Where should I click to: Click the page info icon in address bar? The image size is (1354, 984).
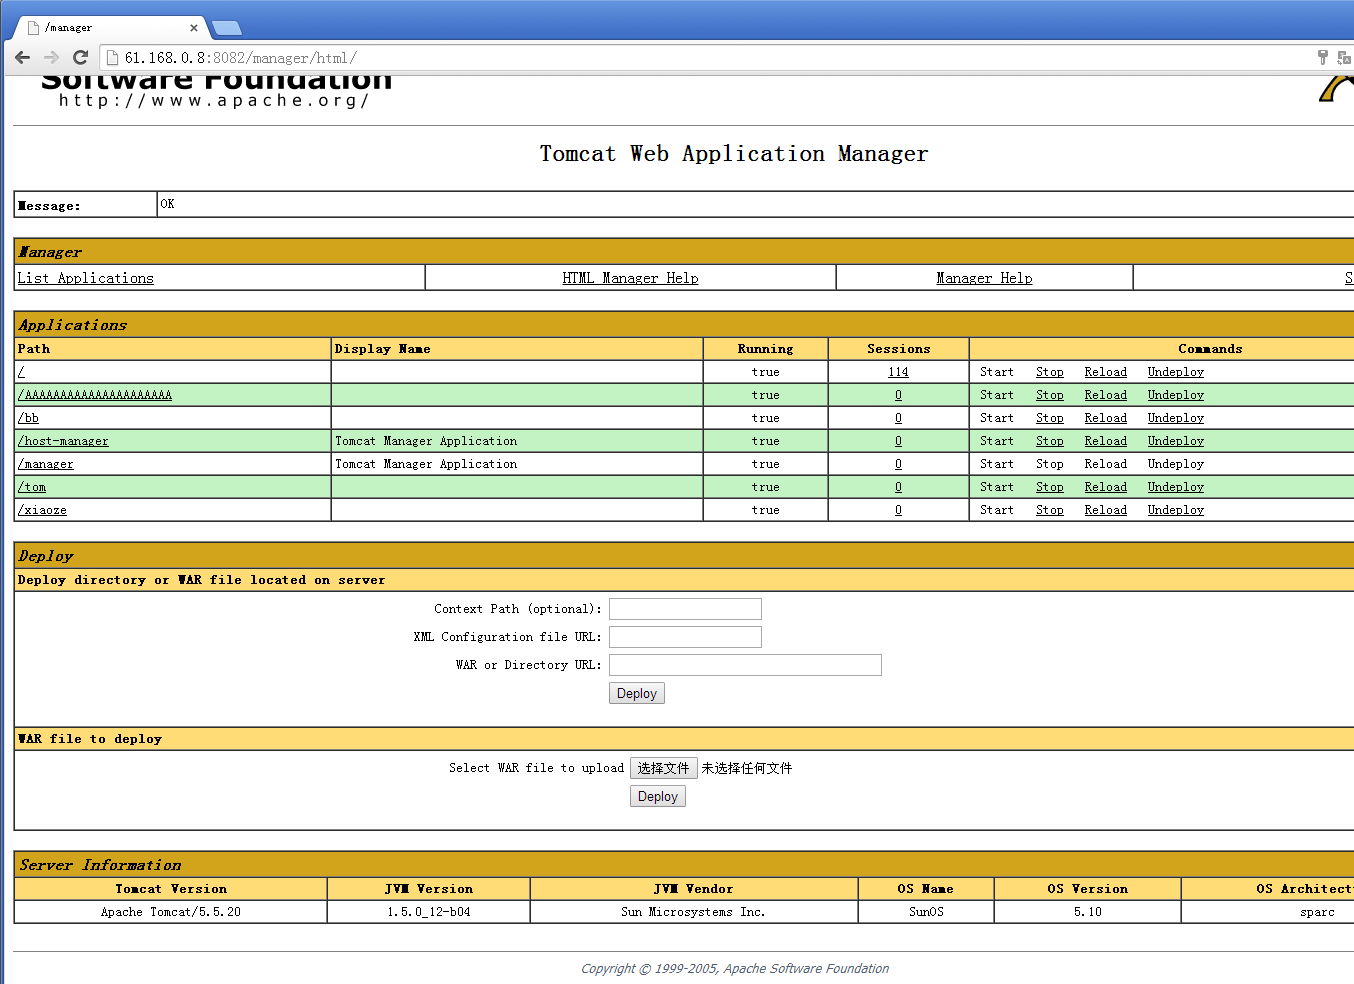pyautogui.click(x=113, y=58)
